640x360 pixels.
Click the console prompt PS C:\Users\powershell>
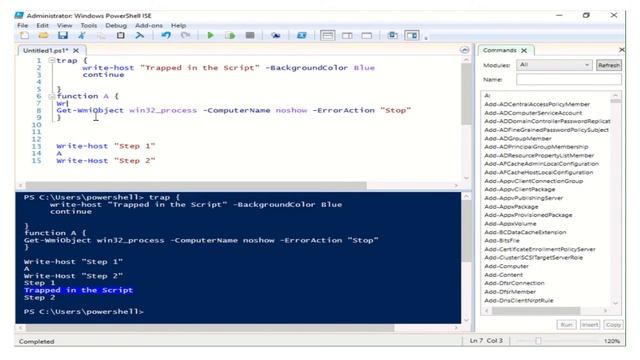pos(84,312)
